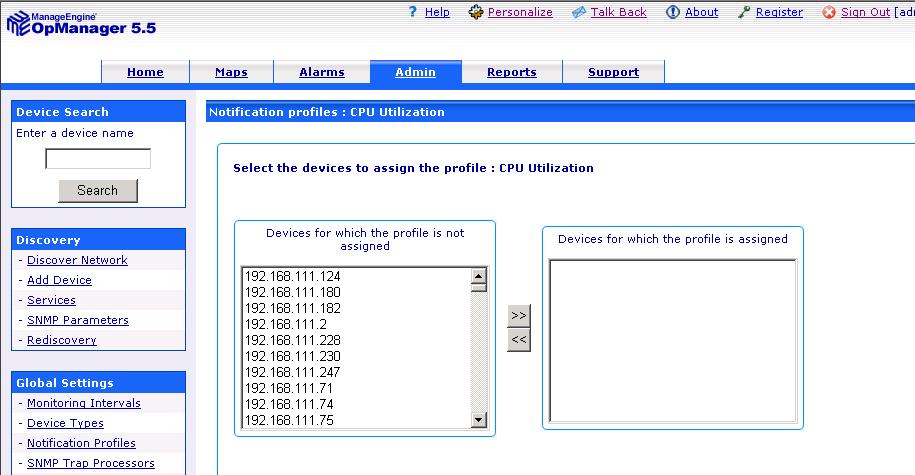Go to SNMP Parameters link

click(x=77, y=320)
